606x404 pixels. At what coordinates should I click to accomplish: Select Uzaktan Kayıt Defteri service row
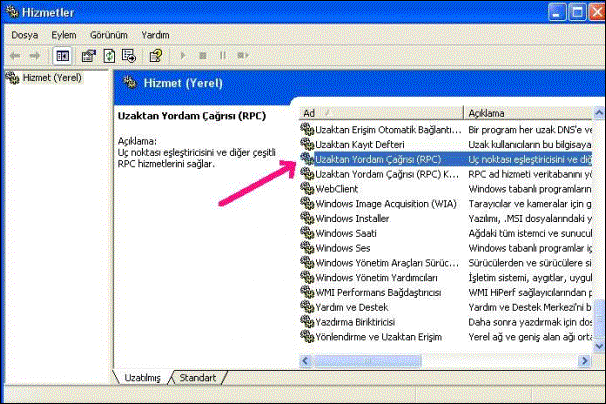tap(360, 145)
